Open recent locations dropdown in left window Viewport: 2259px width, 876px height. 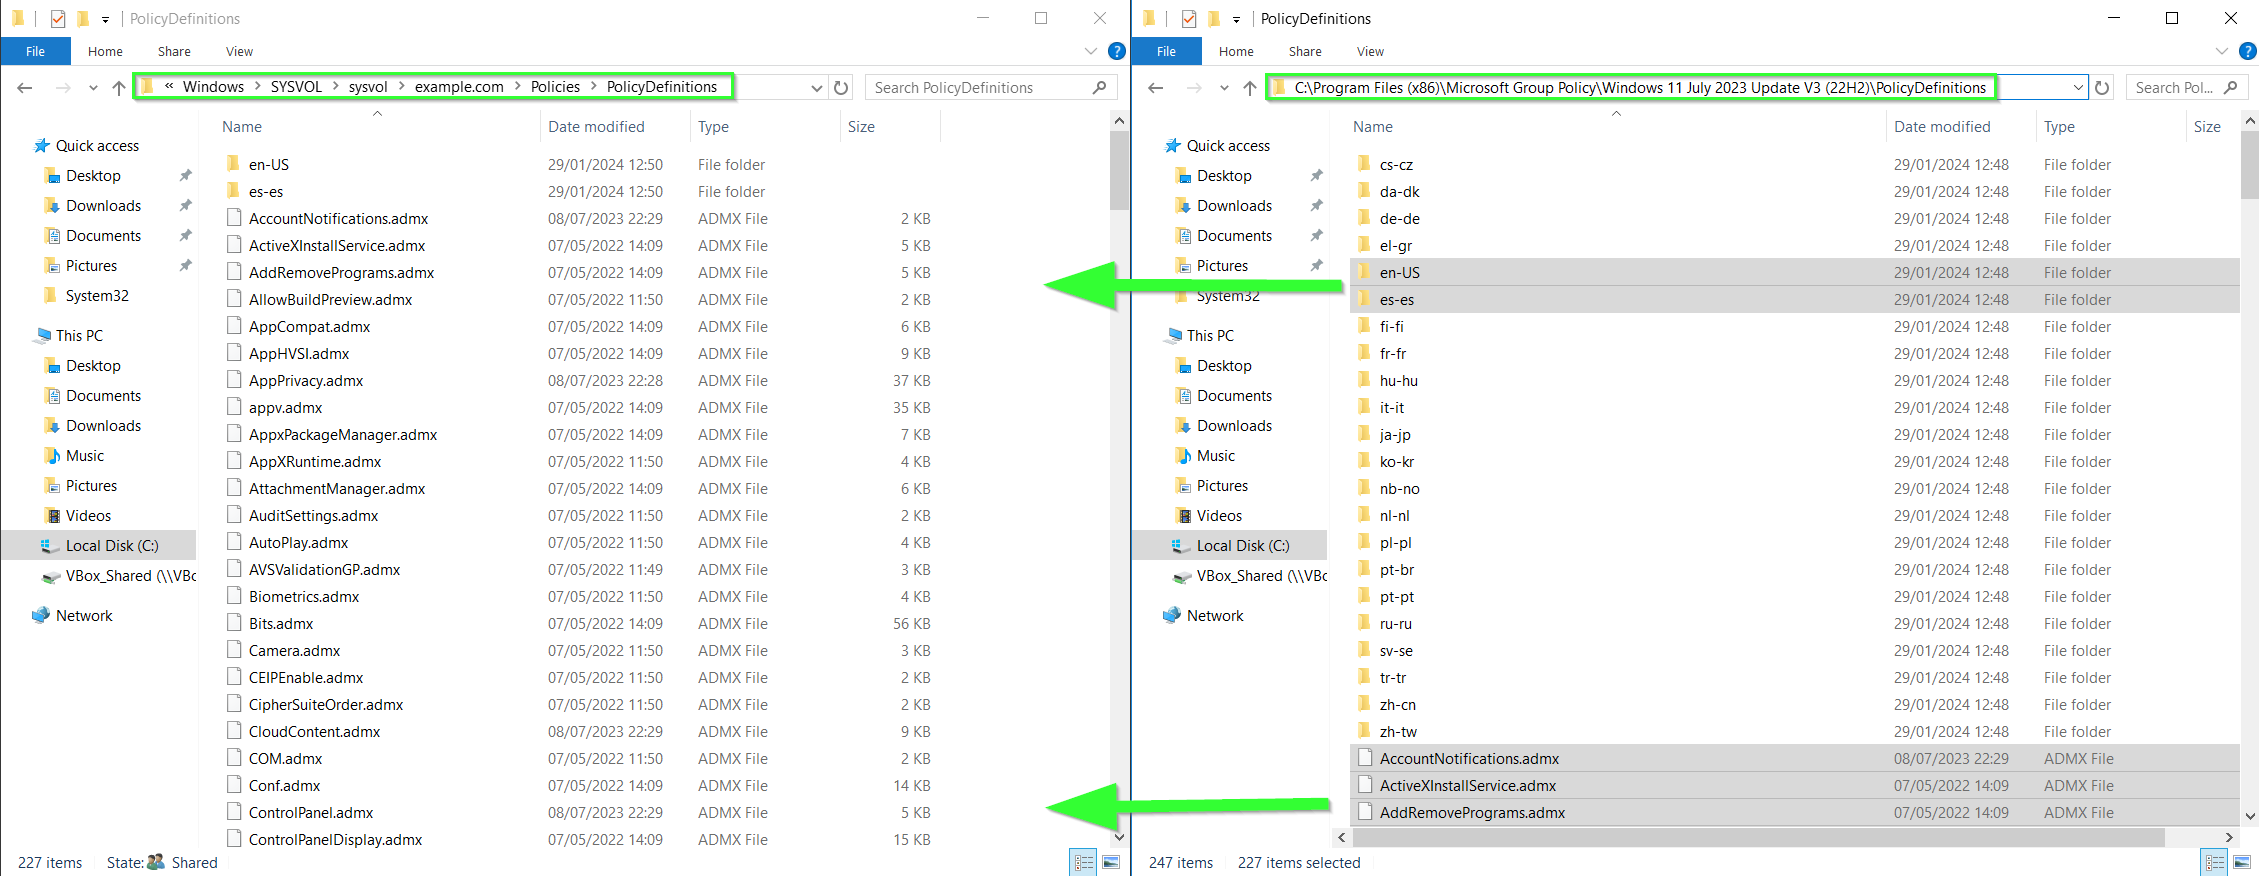click(93, 88)
